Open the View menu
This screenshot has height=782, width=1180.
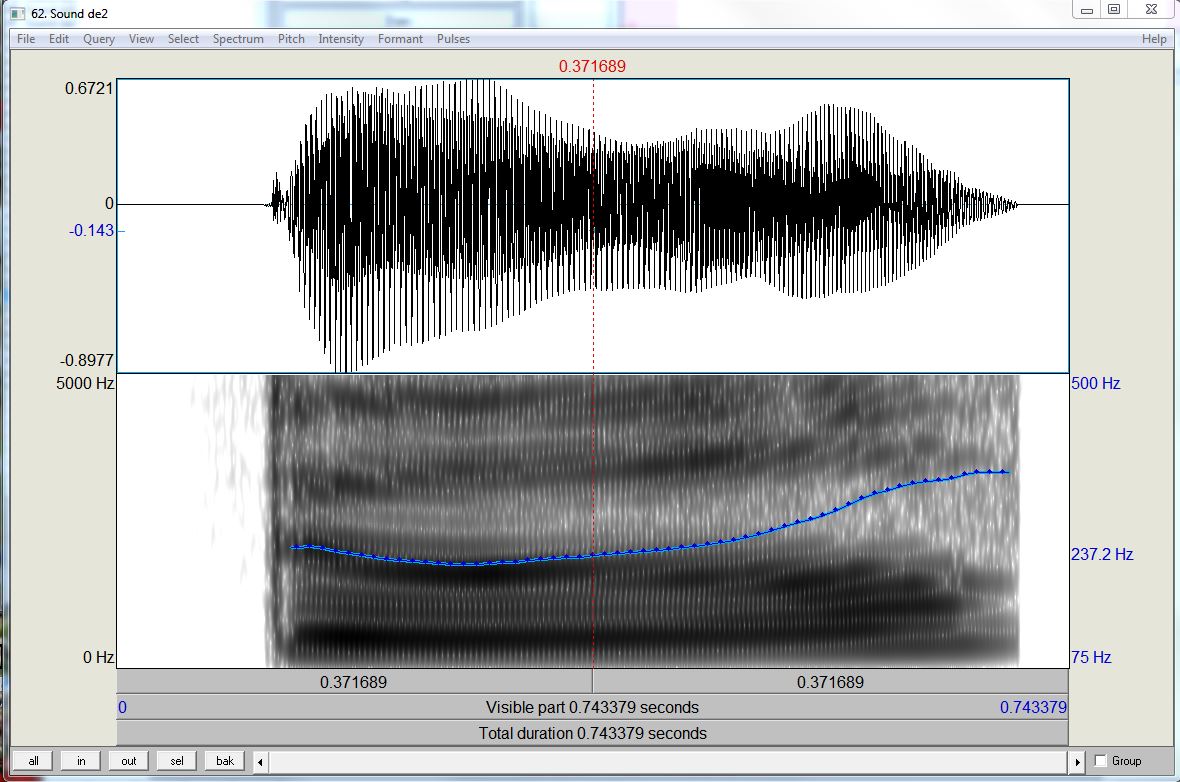point(141,39)
